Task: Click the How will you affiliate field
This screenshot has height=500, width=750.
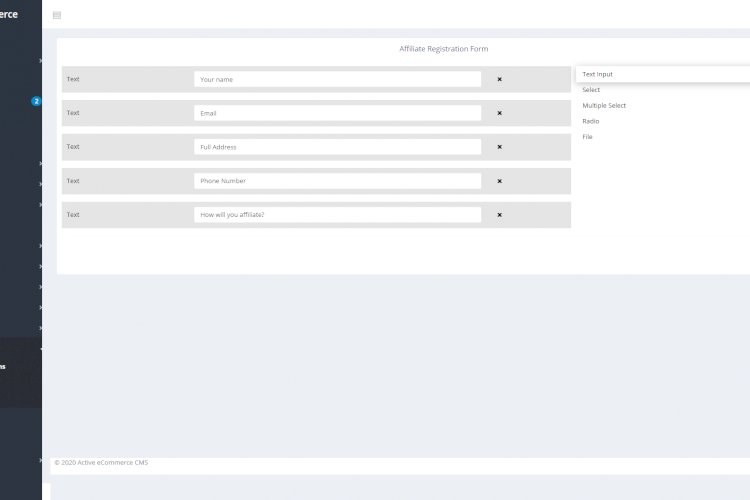Action: (337, 215)
